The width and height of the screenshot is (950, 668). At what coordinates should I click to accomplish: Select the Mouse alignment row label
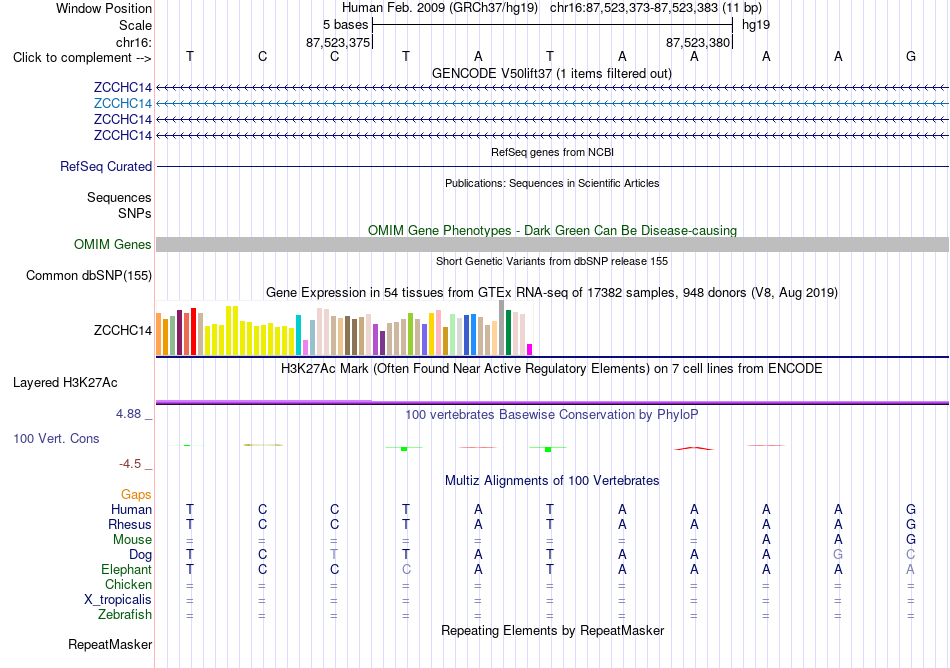coord(132,540)
